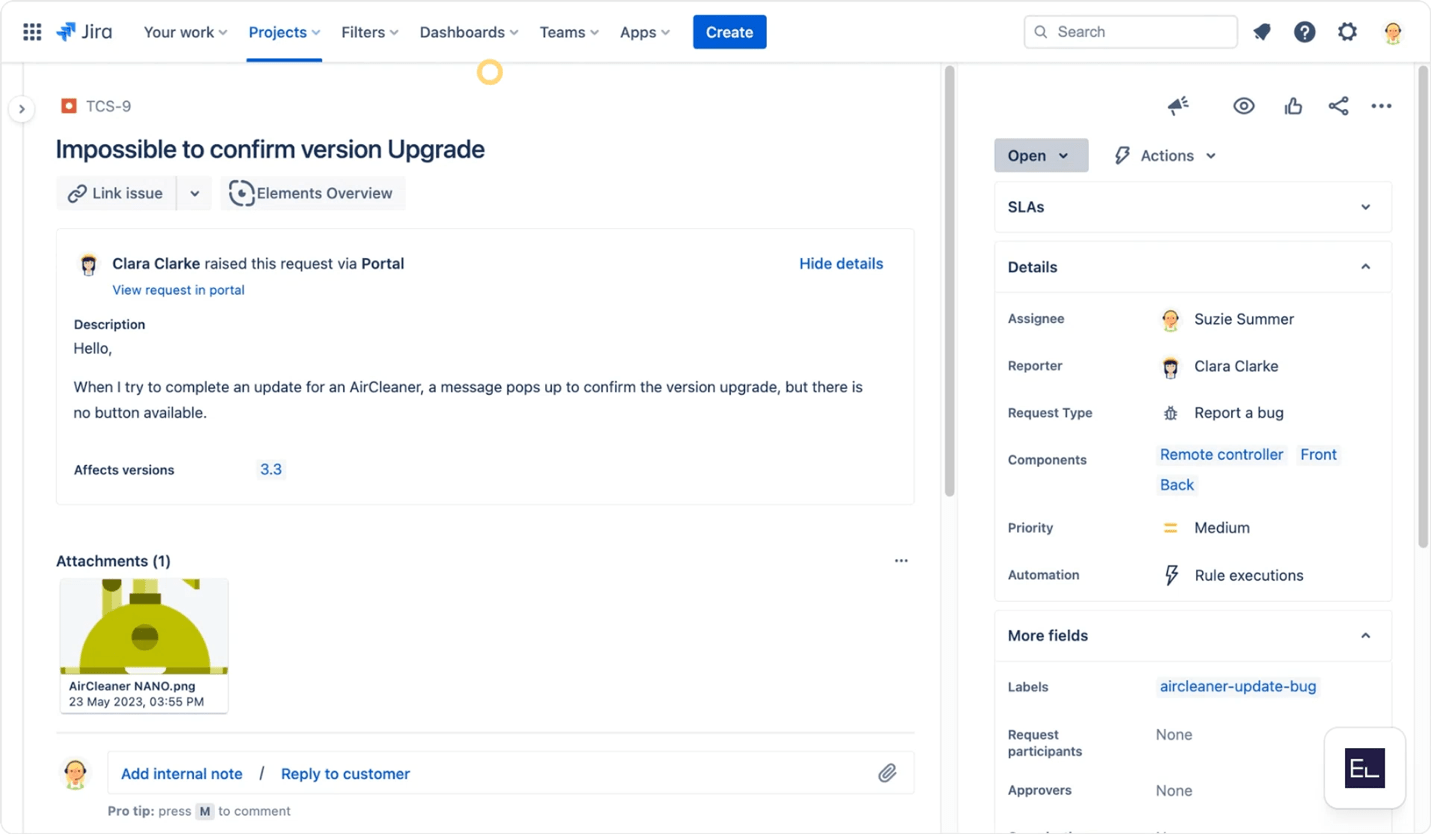This screenshot has width=1431, height=834.
Task: Click the Report a bug icon
Action: point(1170,413)
